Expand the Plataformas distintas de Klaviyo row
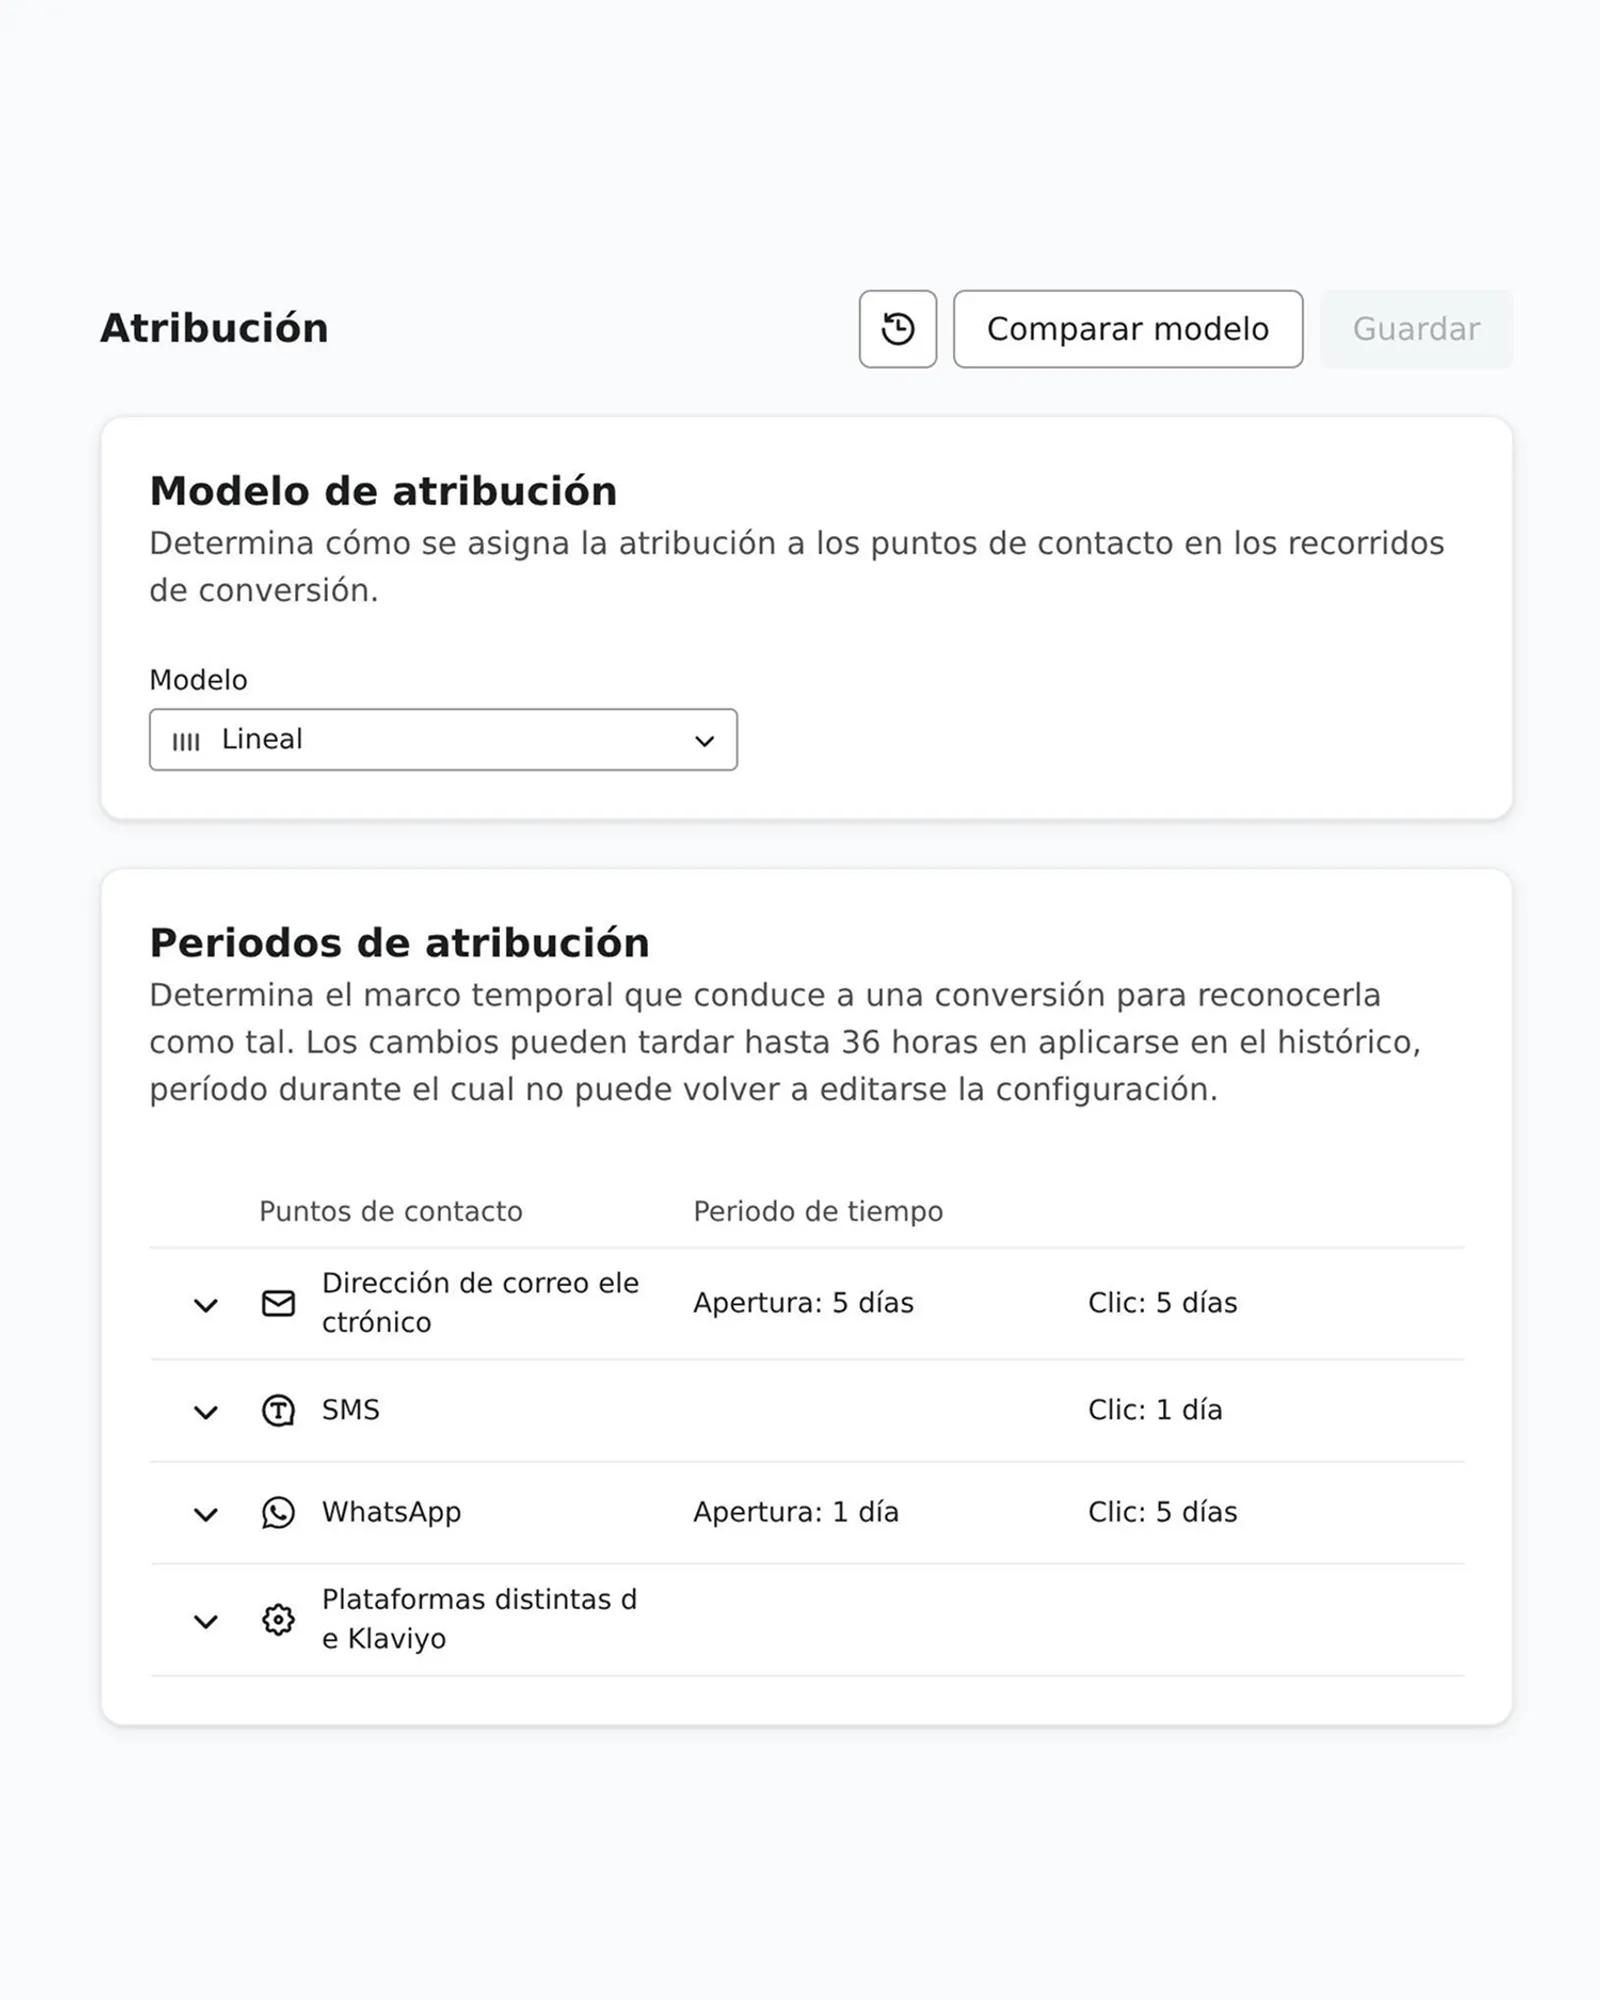This screenshot has height=2000, width=1600. [x=207, y=1620]
